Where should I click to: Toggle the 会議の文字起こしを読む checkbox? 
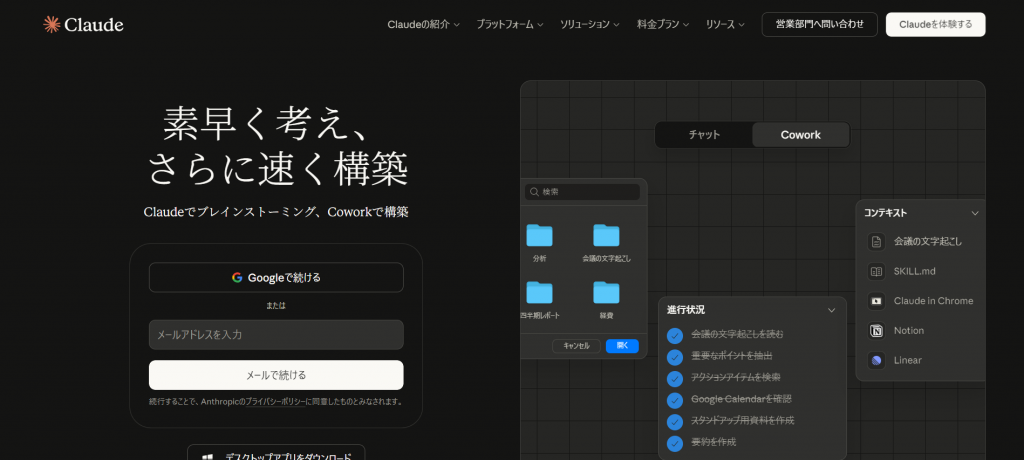675,334
